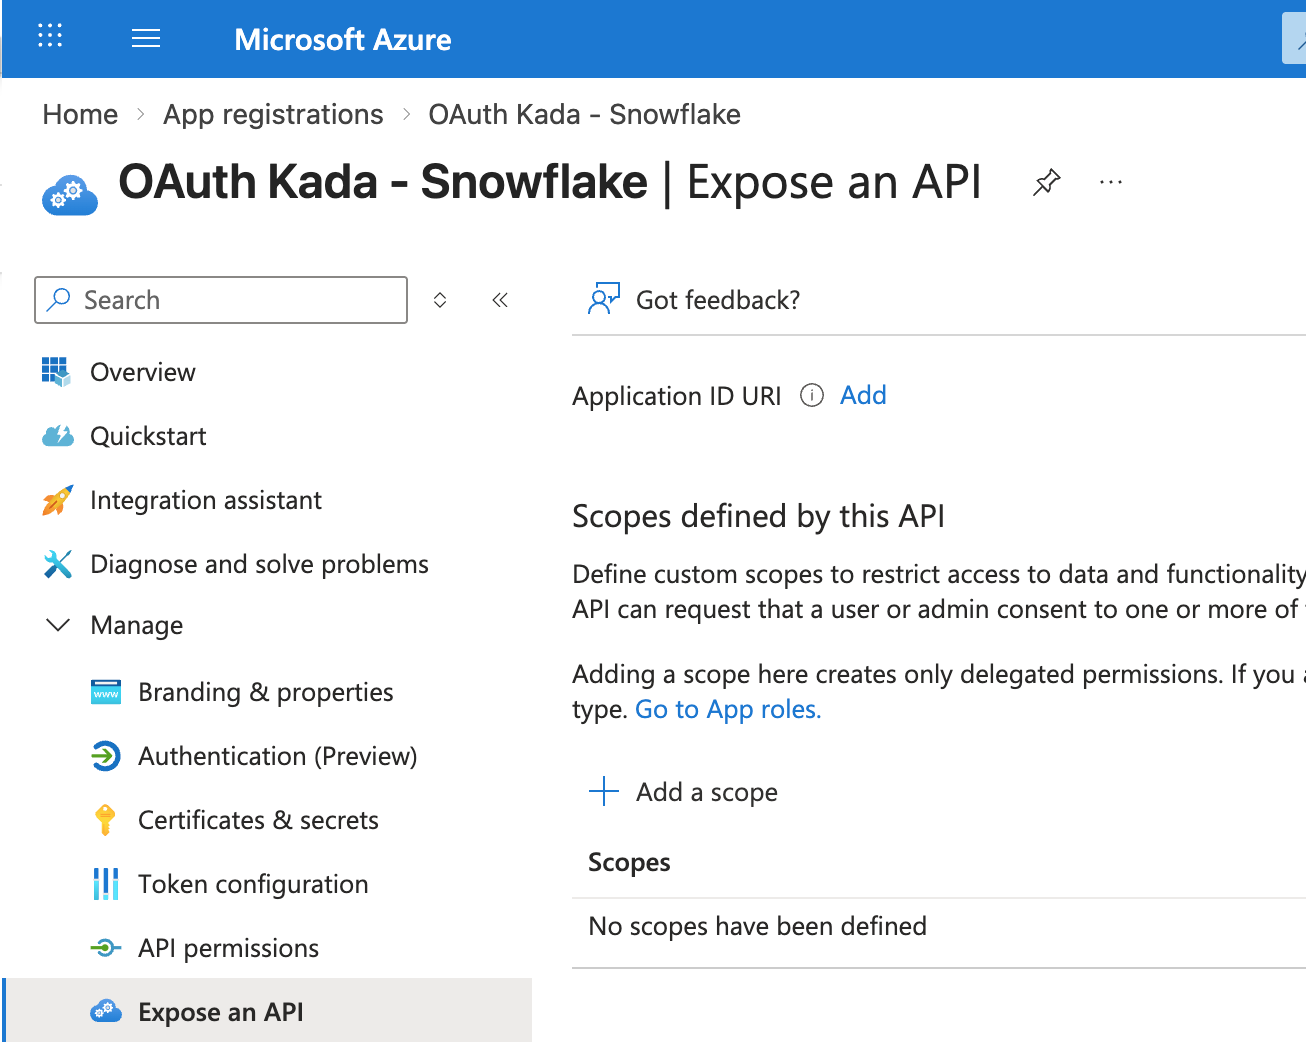Click the Application ID URI info icon
Screen dimensions: 1306x1044
[x=812, y=396]
